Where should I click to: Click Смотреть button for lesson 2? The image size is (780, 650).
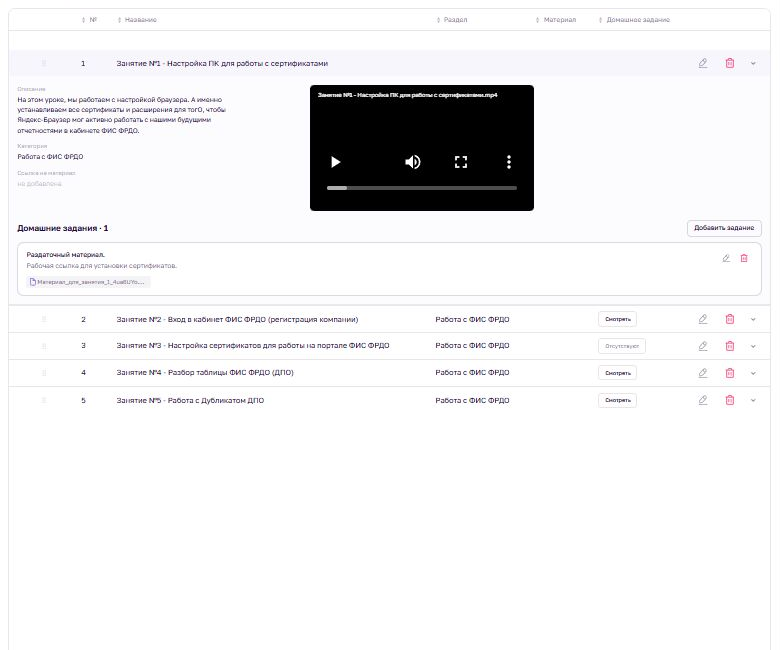pyautogui.click(x=617, y=319)
